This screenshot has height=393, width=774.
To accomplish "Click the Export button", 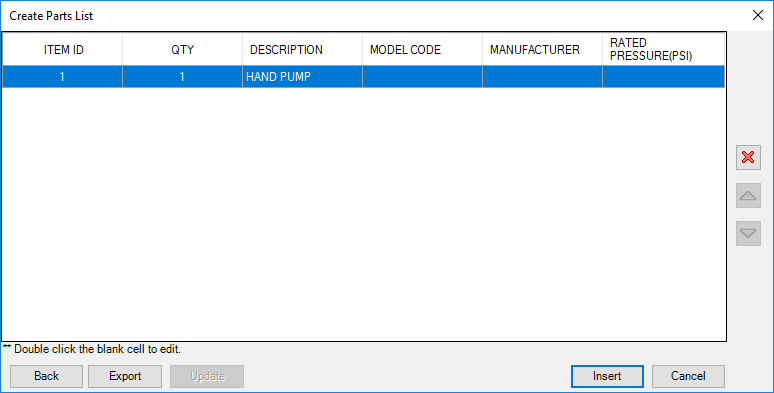I will [125, 376].
